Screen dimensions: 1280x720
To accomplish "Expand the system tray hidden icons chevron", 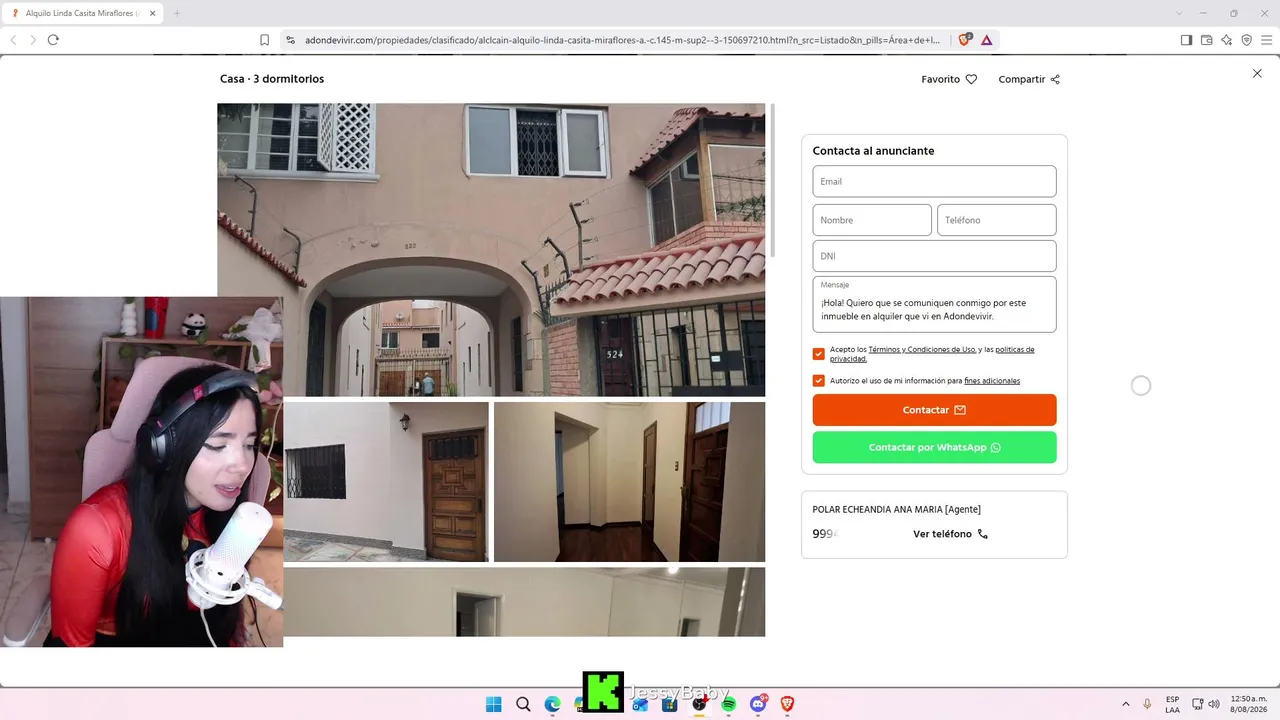I will coord(1125,704).
